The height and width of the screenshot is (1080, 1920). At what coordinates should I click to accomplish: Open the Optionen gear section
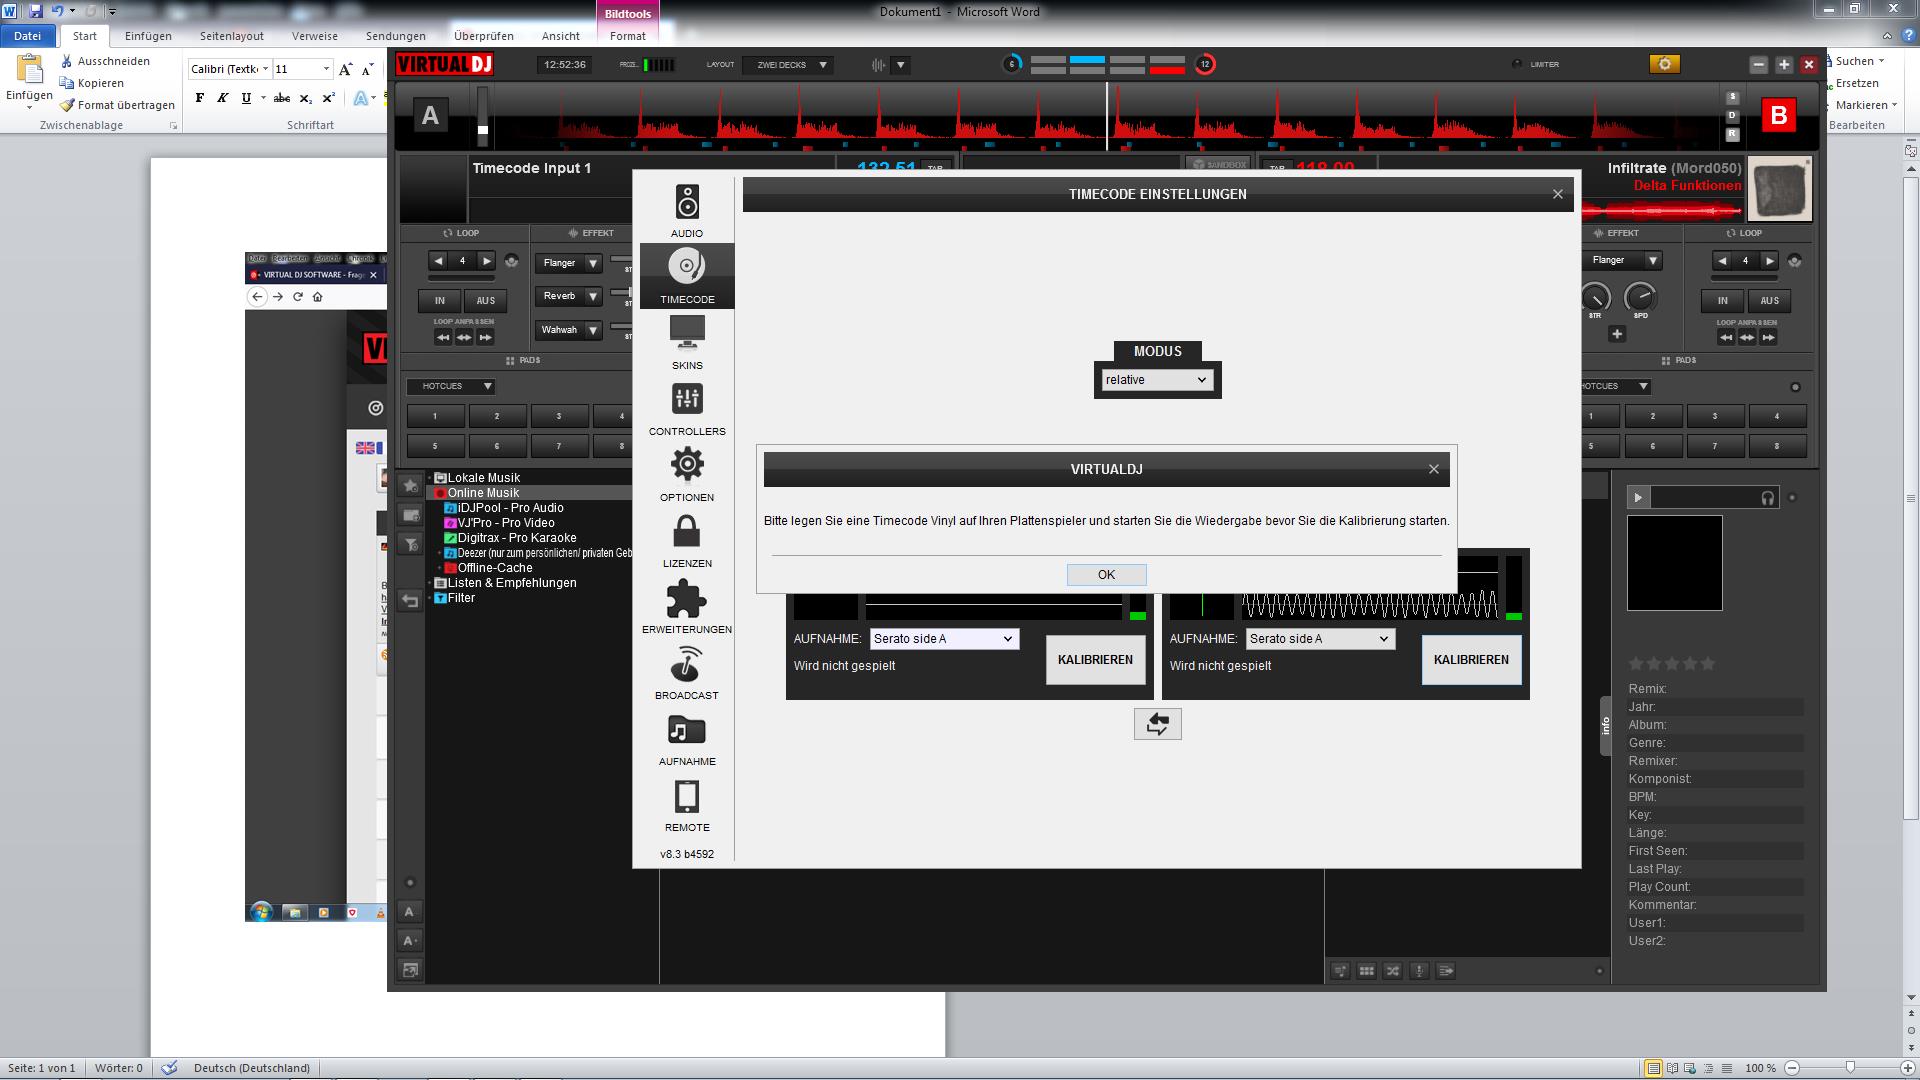687,474
